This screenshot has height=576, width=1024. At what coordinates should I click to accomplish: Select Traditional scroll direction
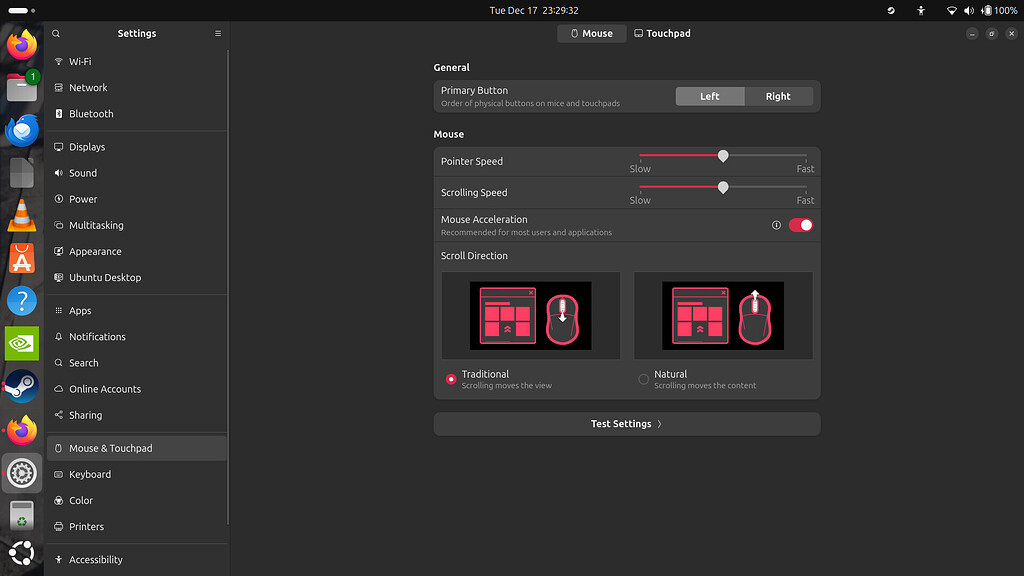[x=451, y=378]
